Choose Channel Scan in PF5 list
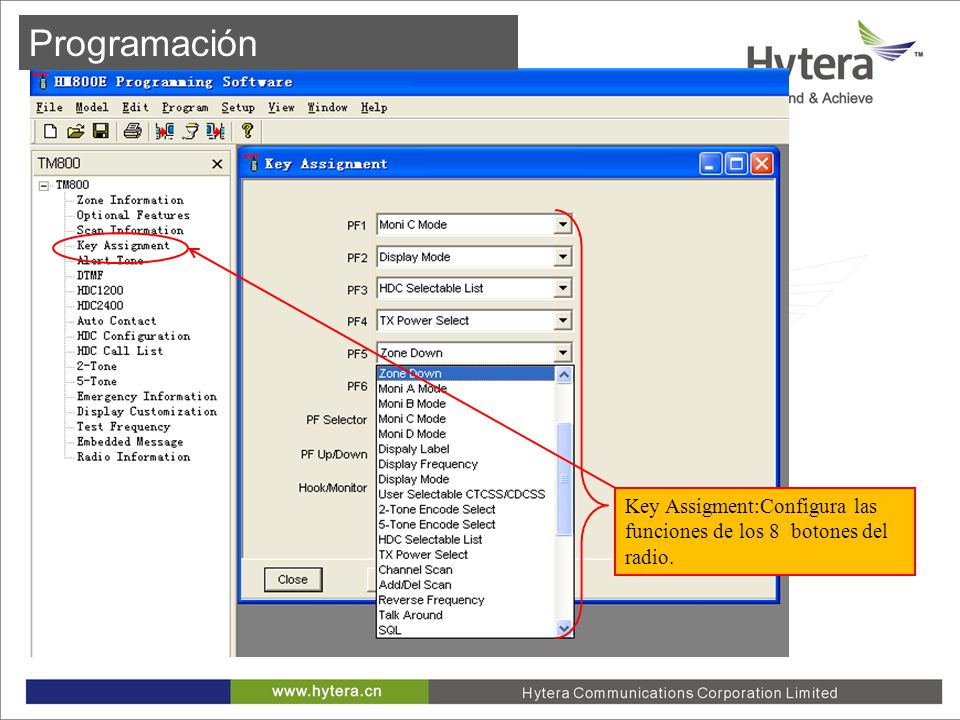Viewport: 960px width, 720px height. 467,569
